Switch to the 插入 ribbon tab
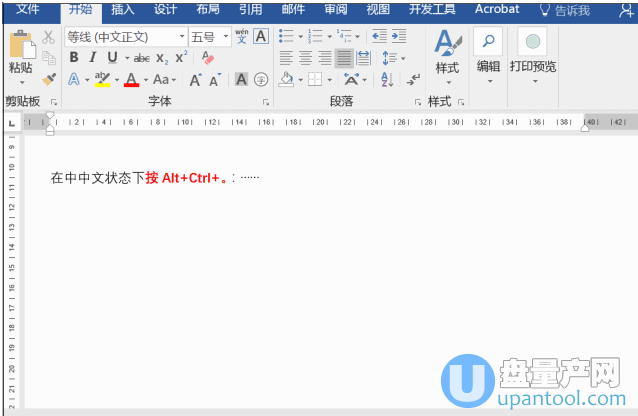This screenshot has height=416, width=638. [123, 10]
